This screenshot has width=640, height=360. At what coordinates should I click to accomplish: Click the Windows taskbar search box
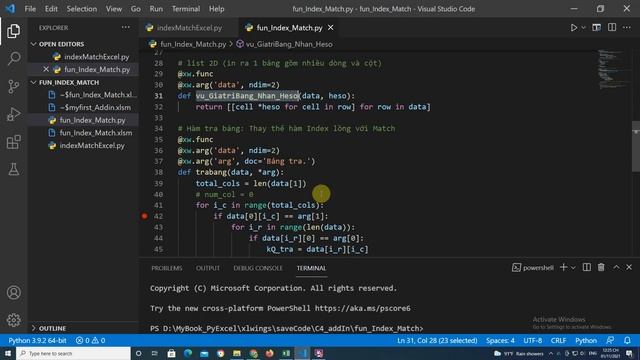[73, 353]
